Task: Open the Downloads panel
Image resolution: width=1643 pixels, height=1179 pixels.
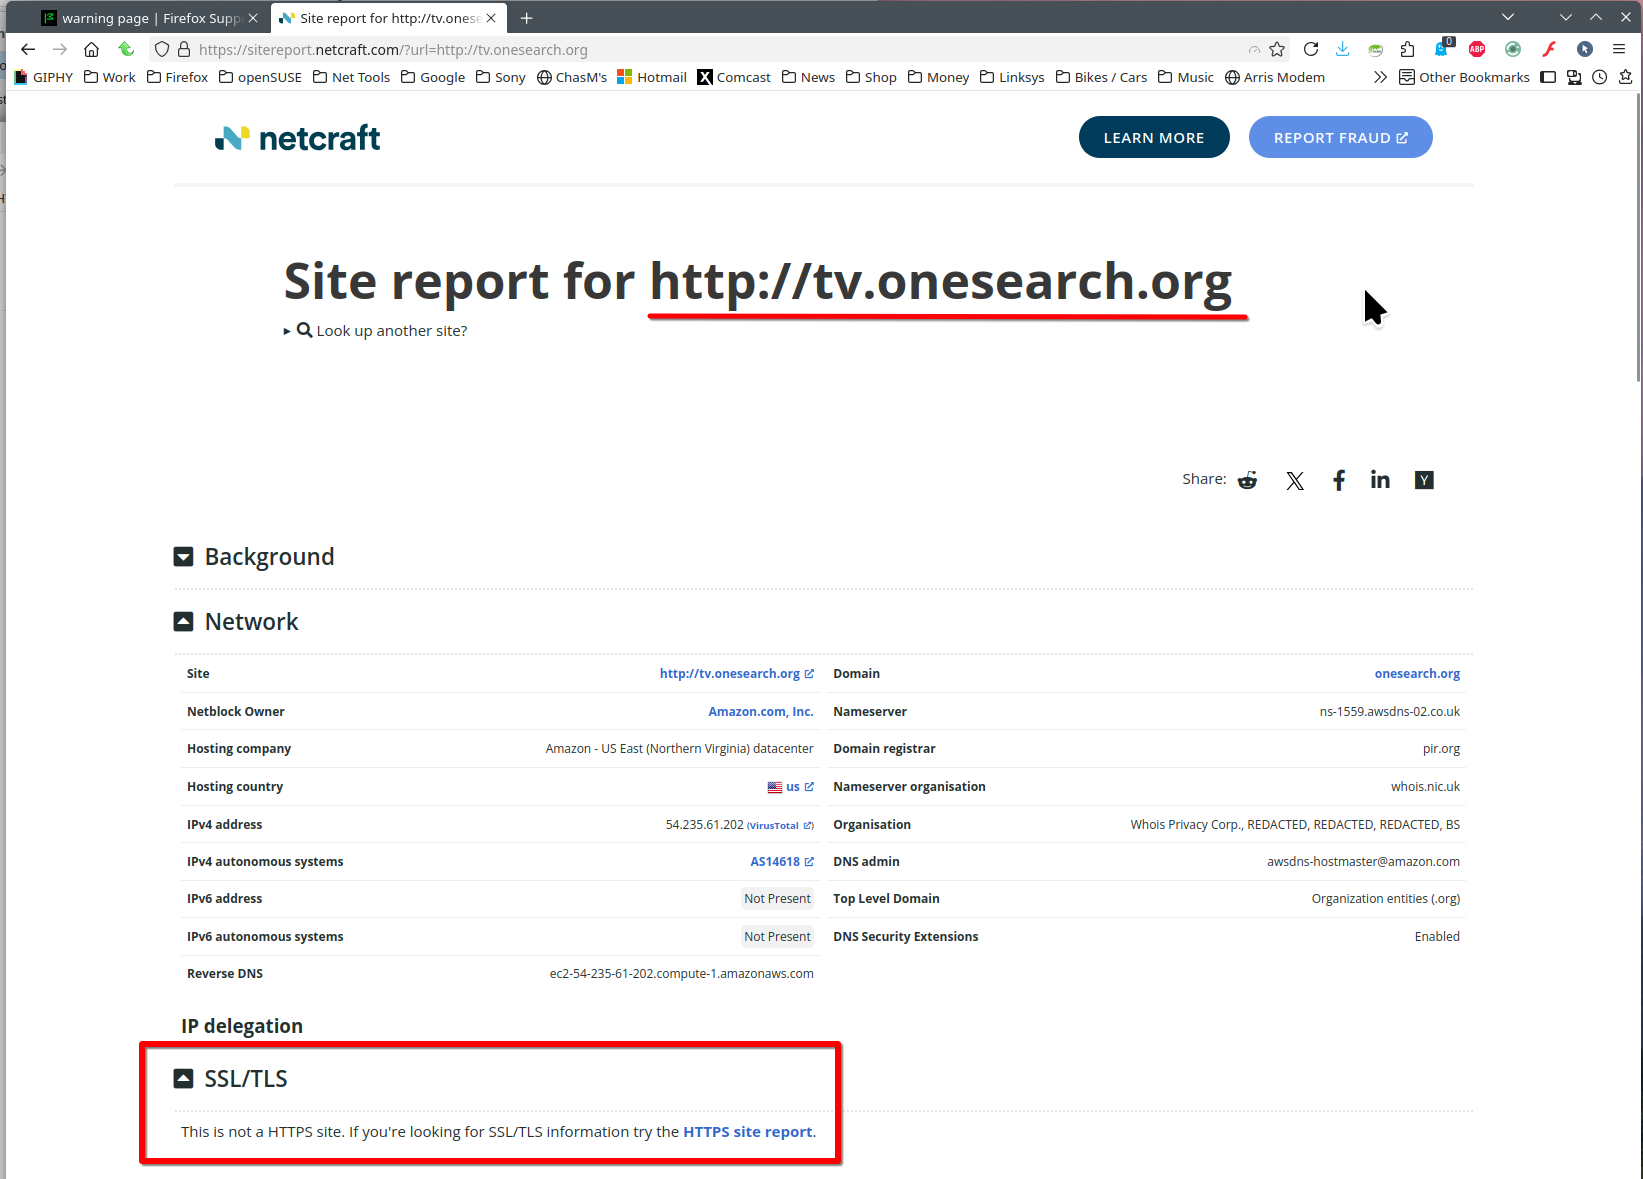Action: [x=1343, y=49]
